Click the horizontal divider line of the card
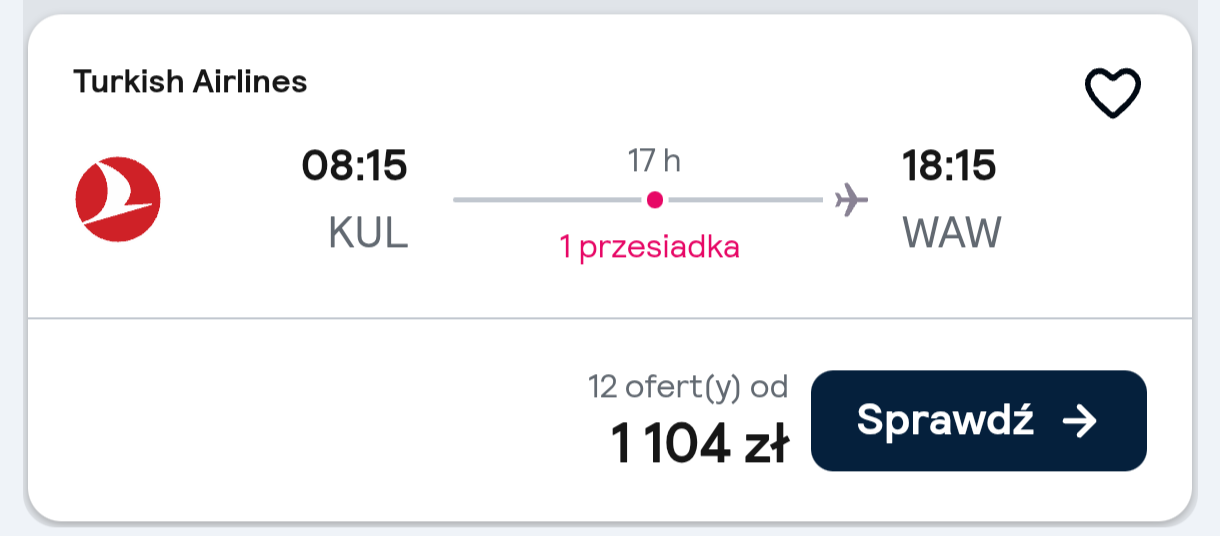Screen dimensions: 1220x536 point(610,319)
